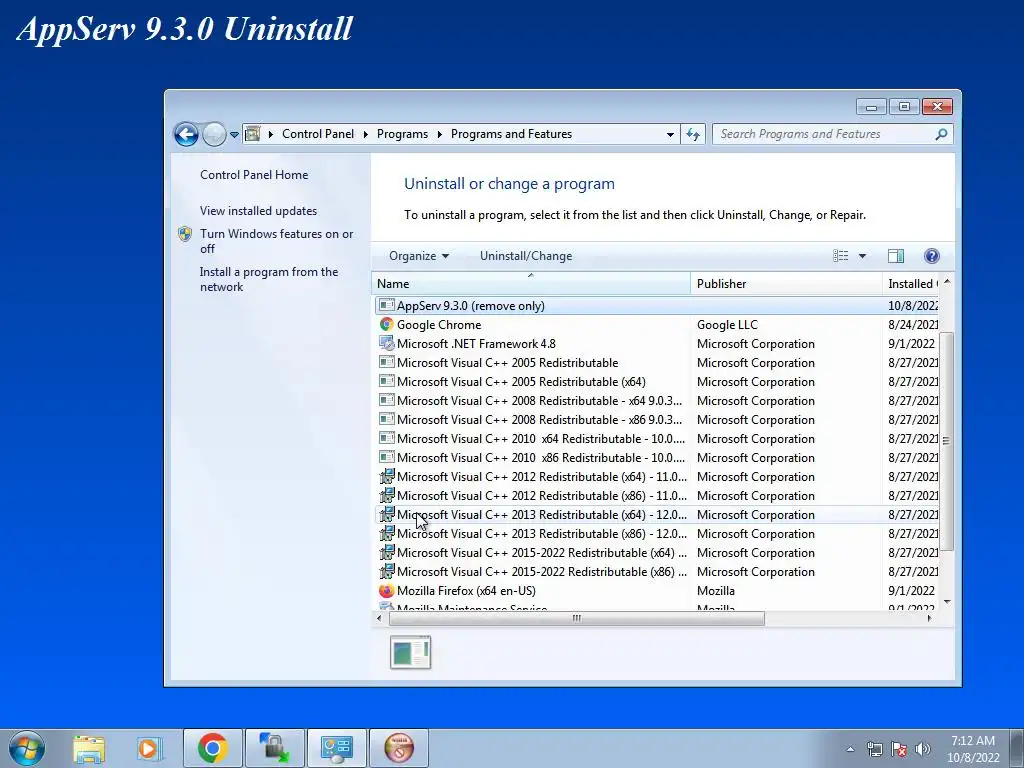The height and width of the screenshot is (768, 1024).
Task: Click icon of Visual C++ 2012 (x64) entry
Action: pyautogui.click(x=387, y=476)
